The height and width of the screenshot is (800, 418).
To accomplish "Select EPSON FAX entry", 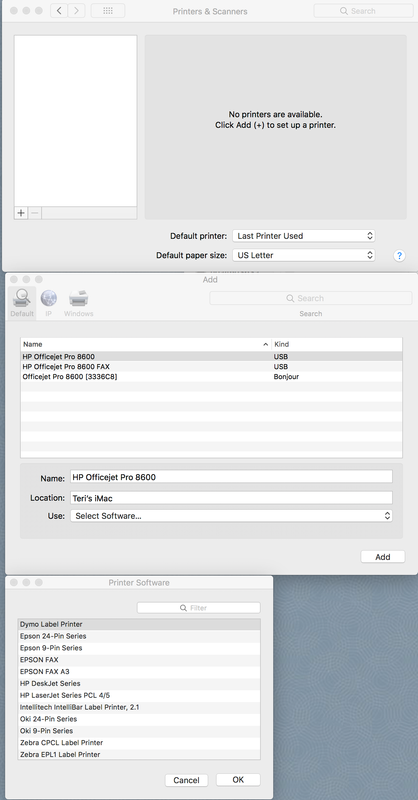I will click(139, 659).
